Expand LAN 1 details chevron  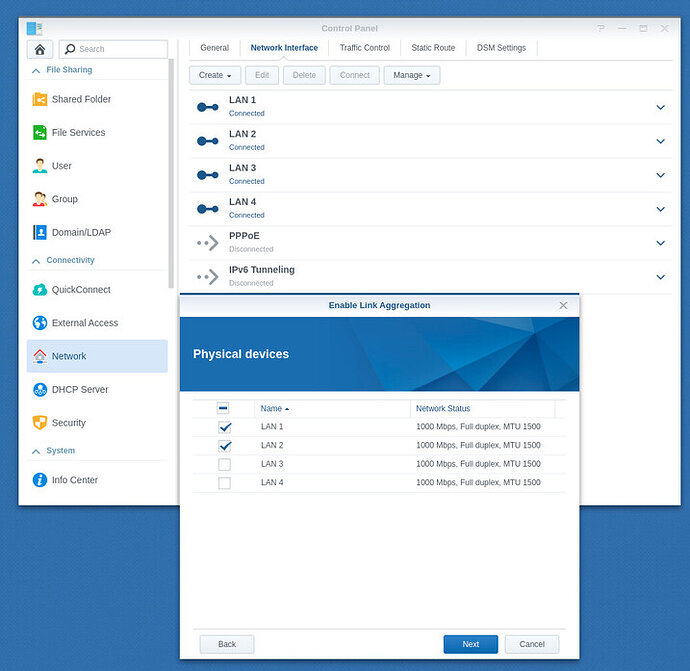click(660, 107)
